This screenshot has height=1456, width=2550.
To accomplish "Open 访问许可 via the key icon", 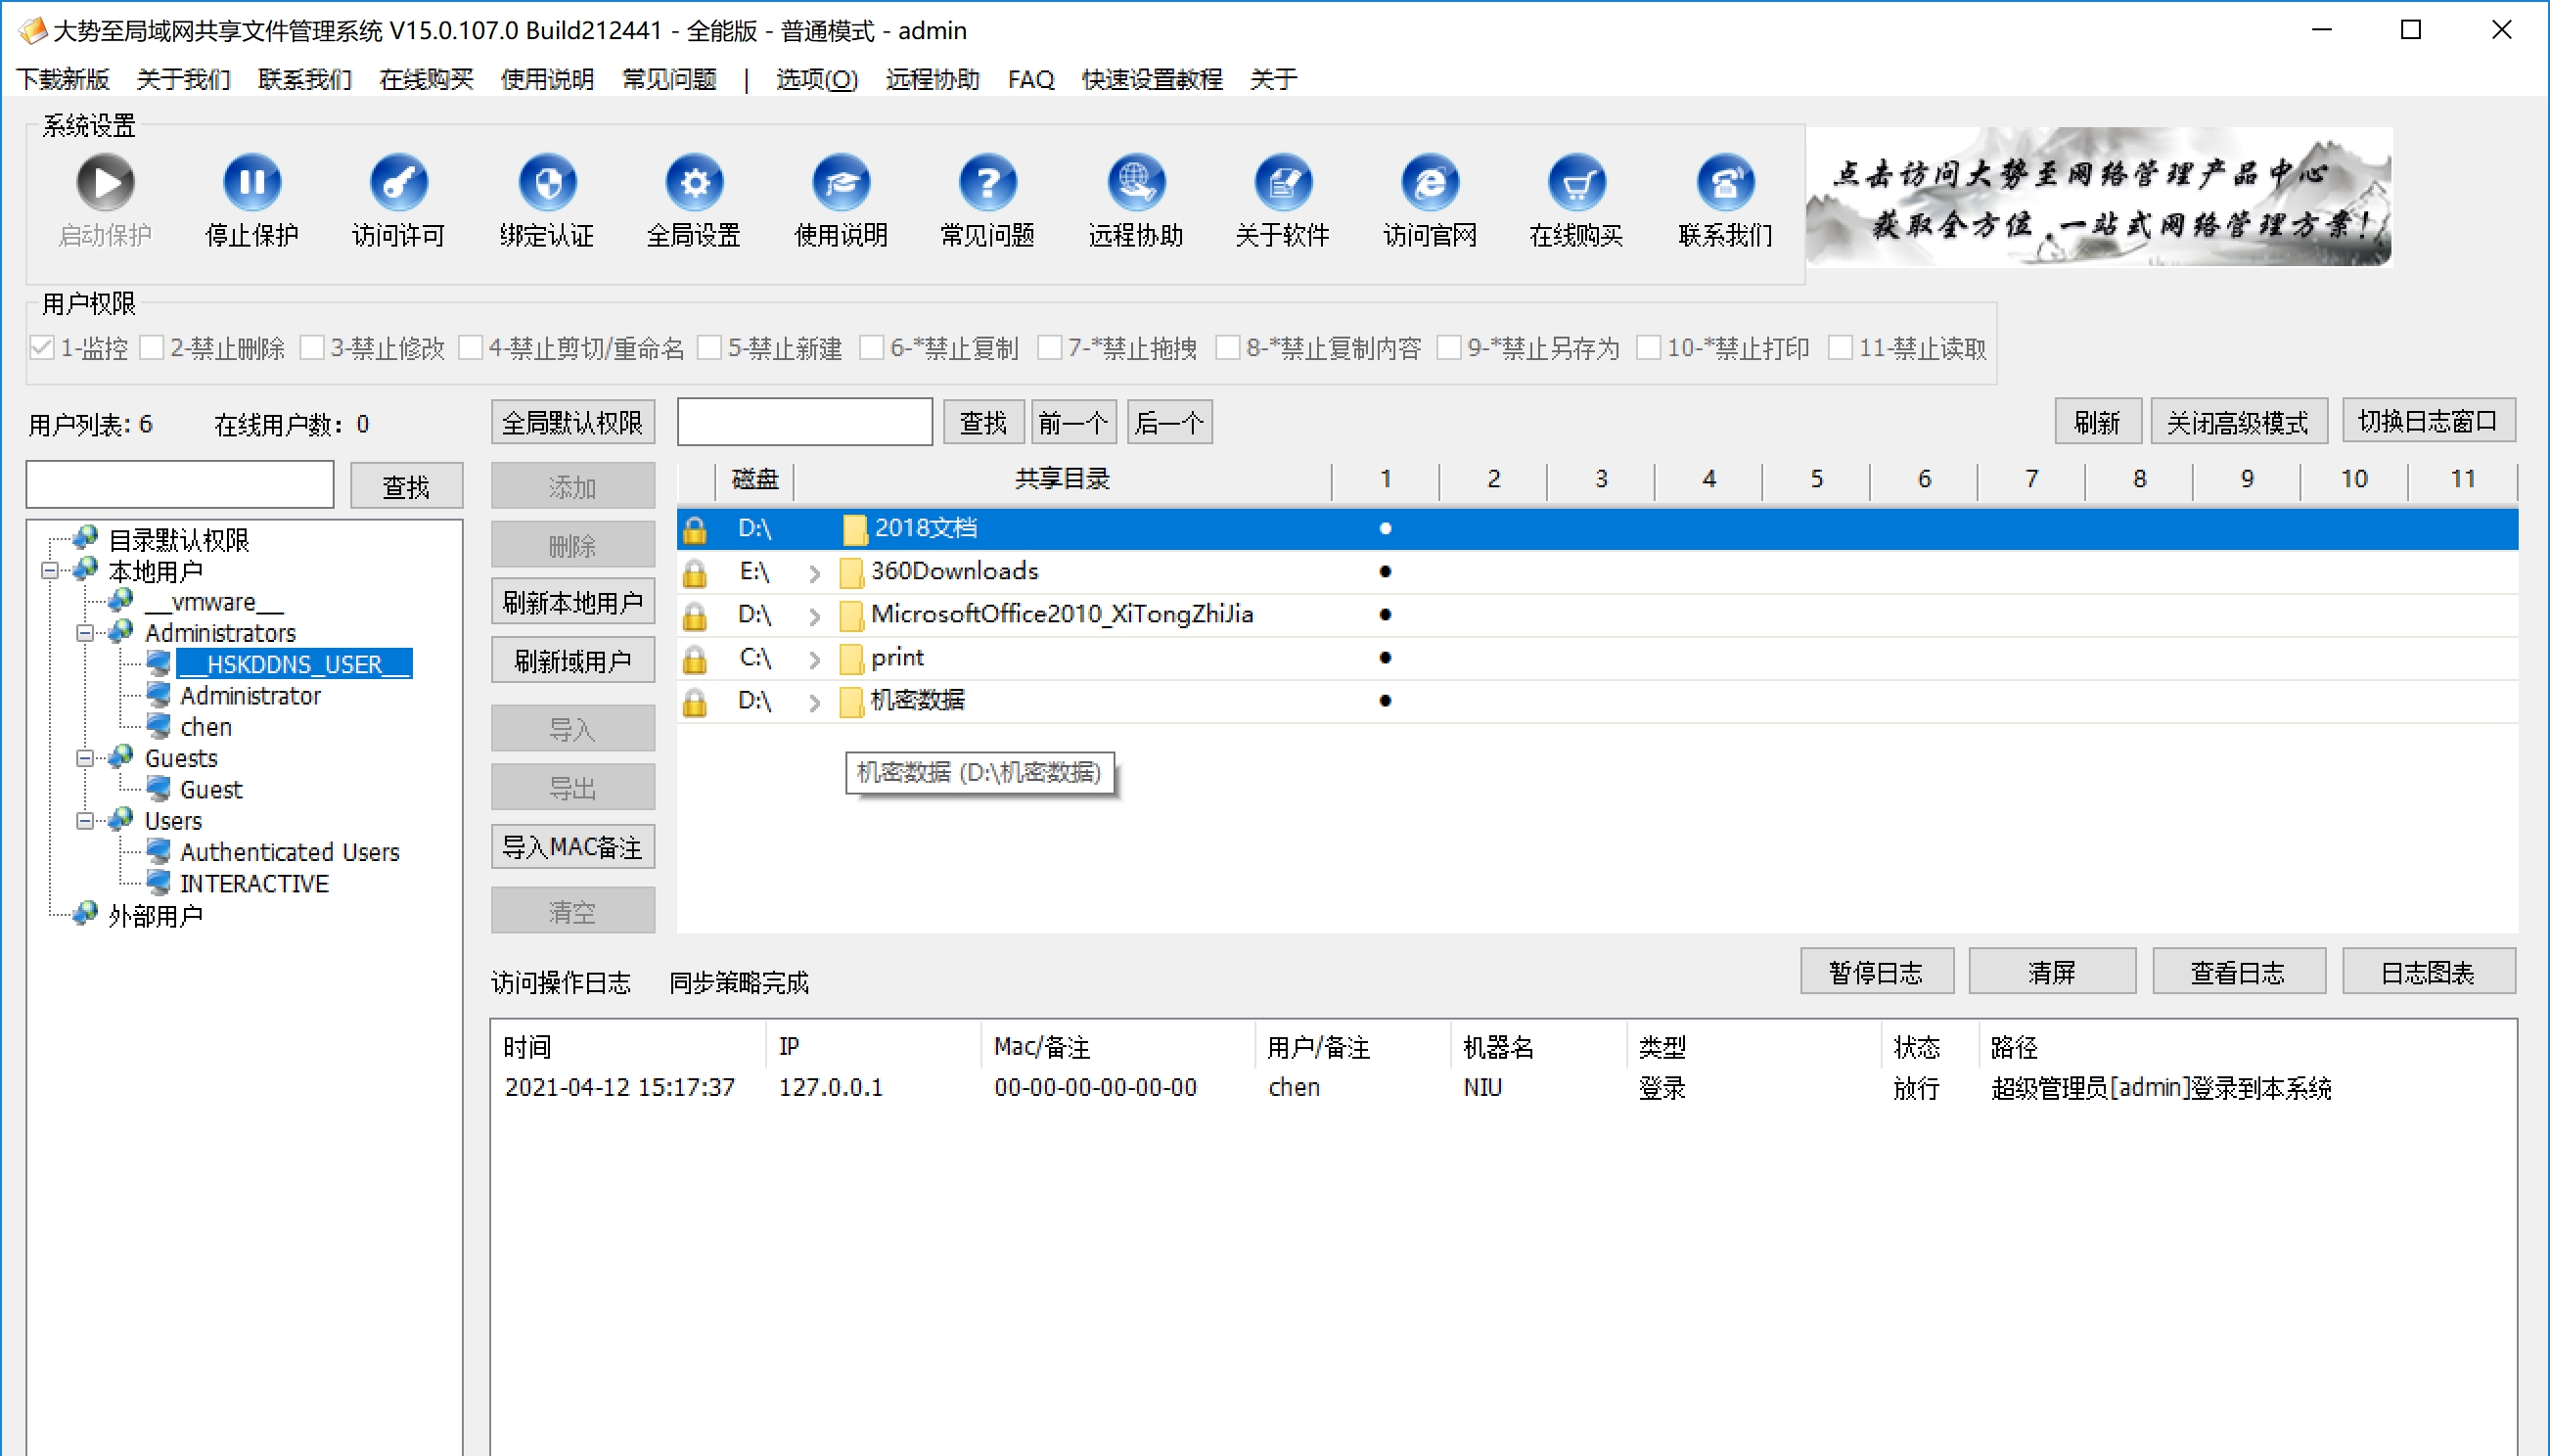I will click(398, 182).
